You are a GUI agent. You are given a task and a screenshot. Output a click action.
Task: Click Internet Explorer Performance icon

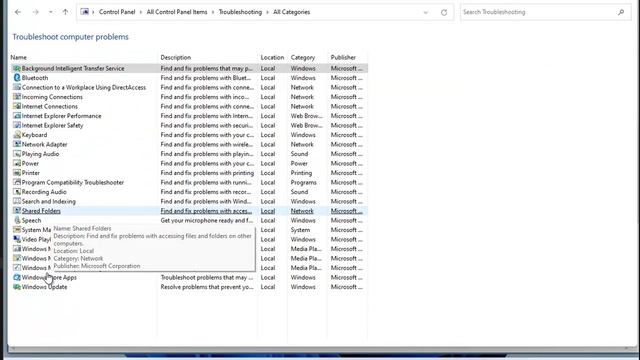click(x=17, y=116)
